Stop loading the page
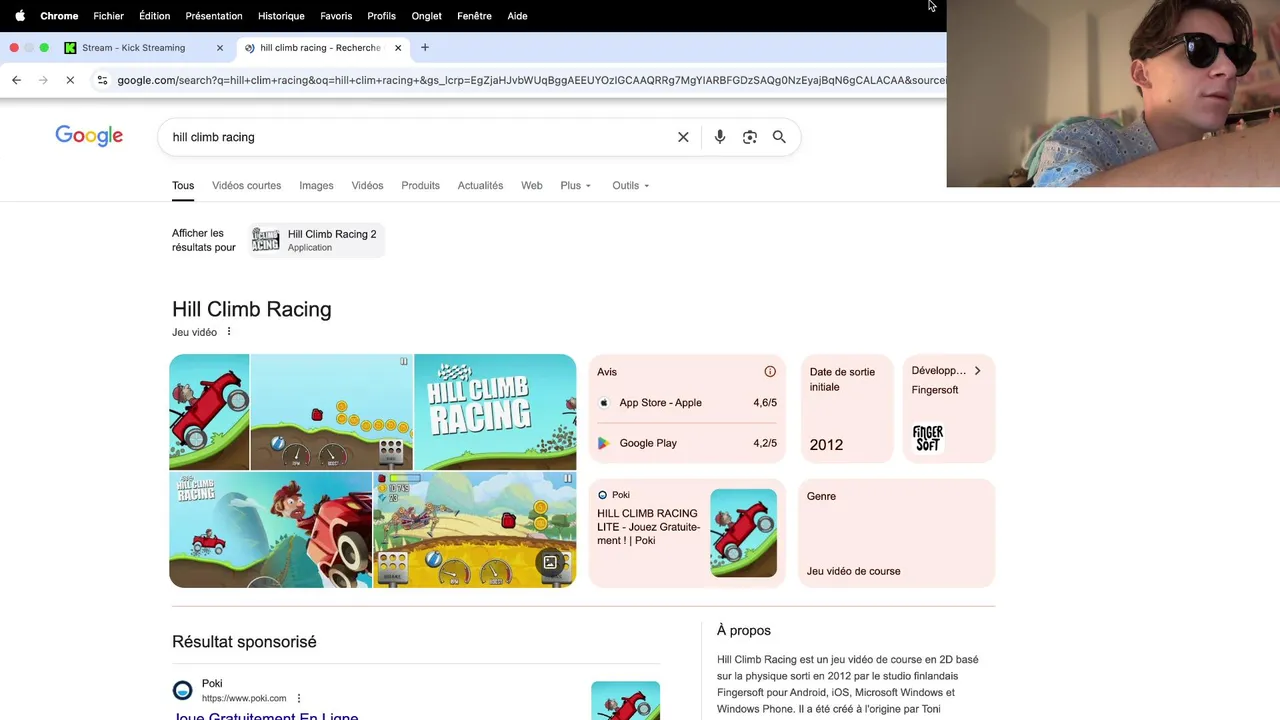The image size is (1280, 720). (70, 80)
